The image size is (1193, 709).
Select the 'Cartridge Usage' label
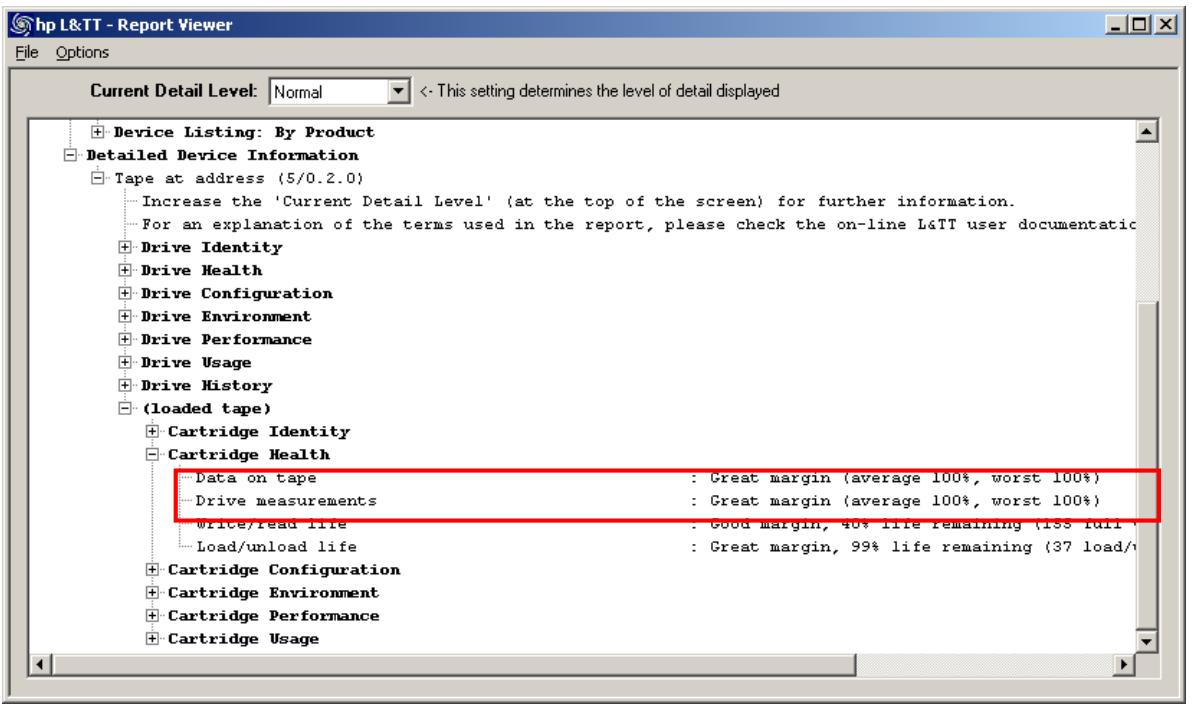(x=243, y=639)
